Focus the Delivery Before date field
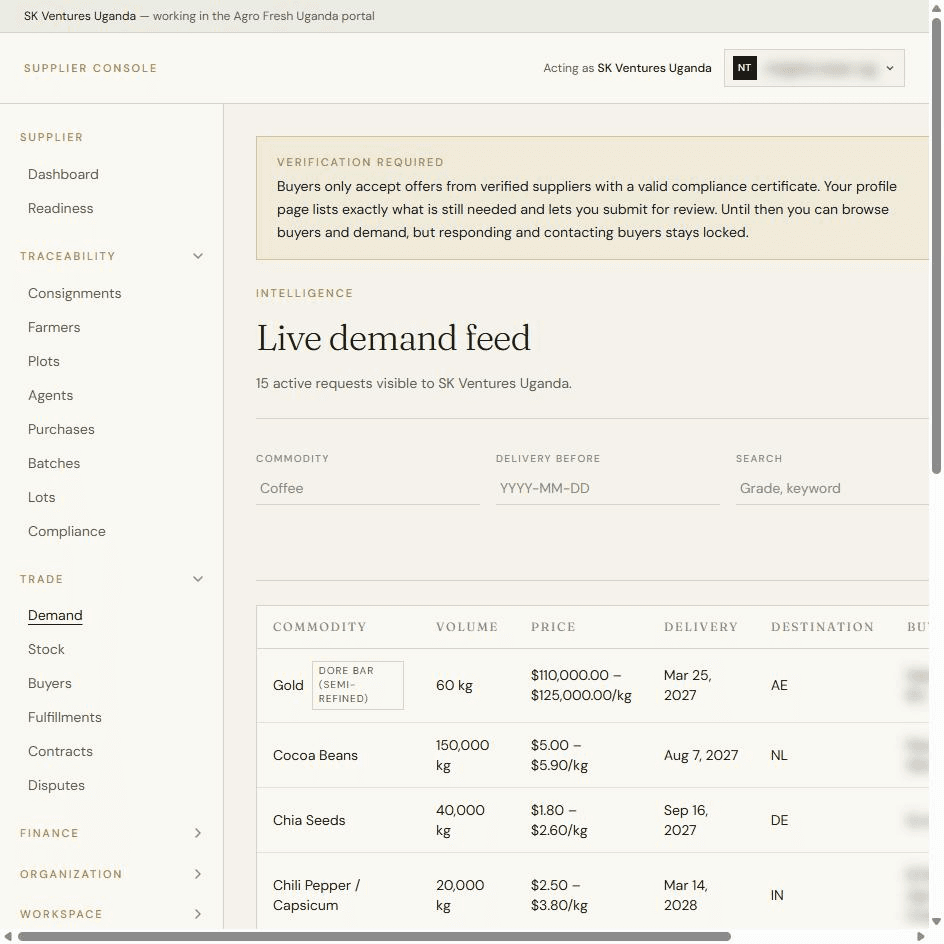Screen dimensions: 944x944 [607, 488]
